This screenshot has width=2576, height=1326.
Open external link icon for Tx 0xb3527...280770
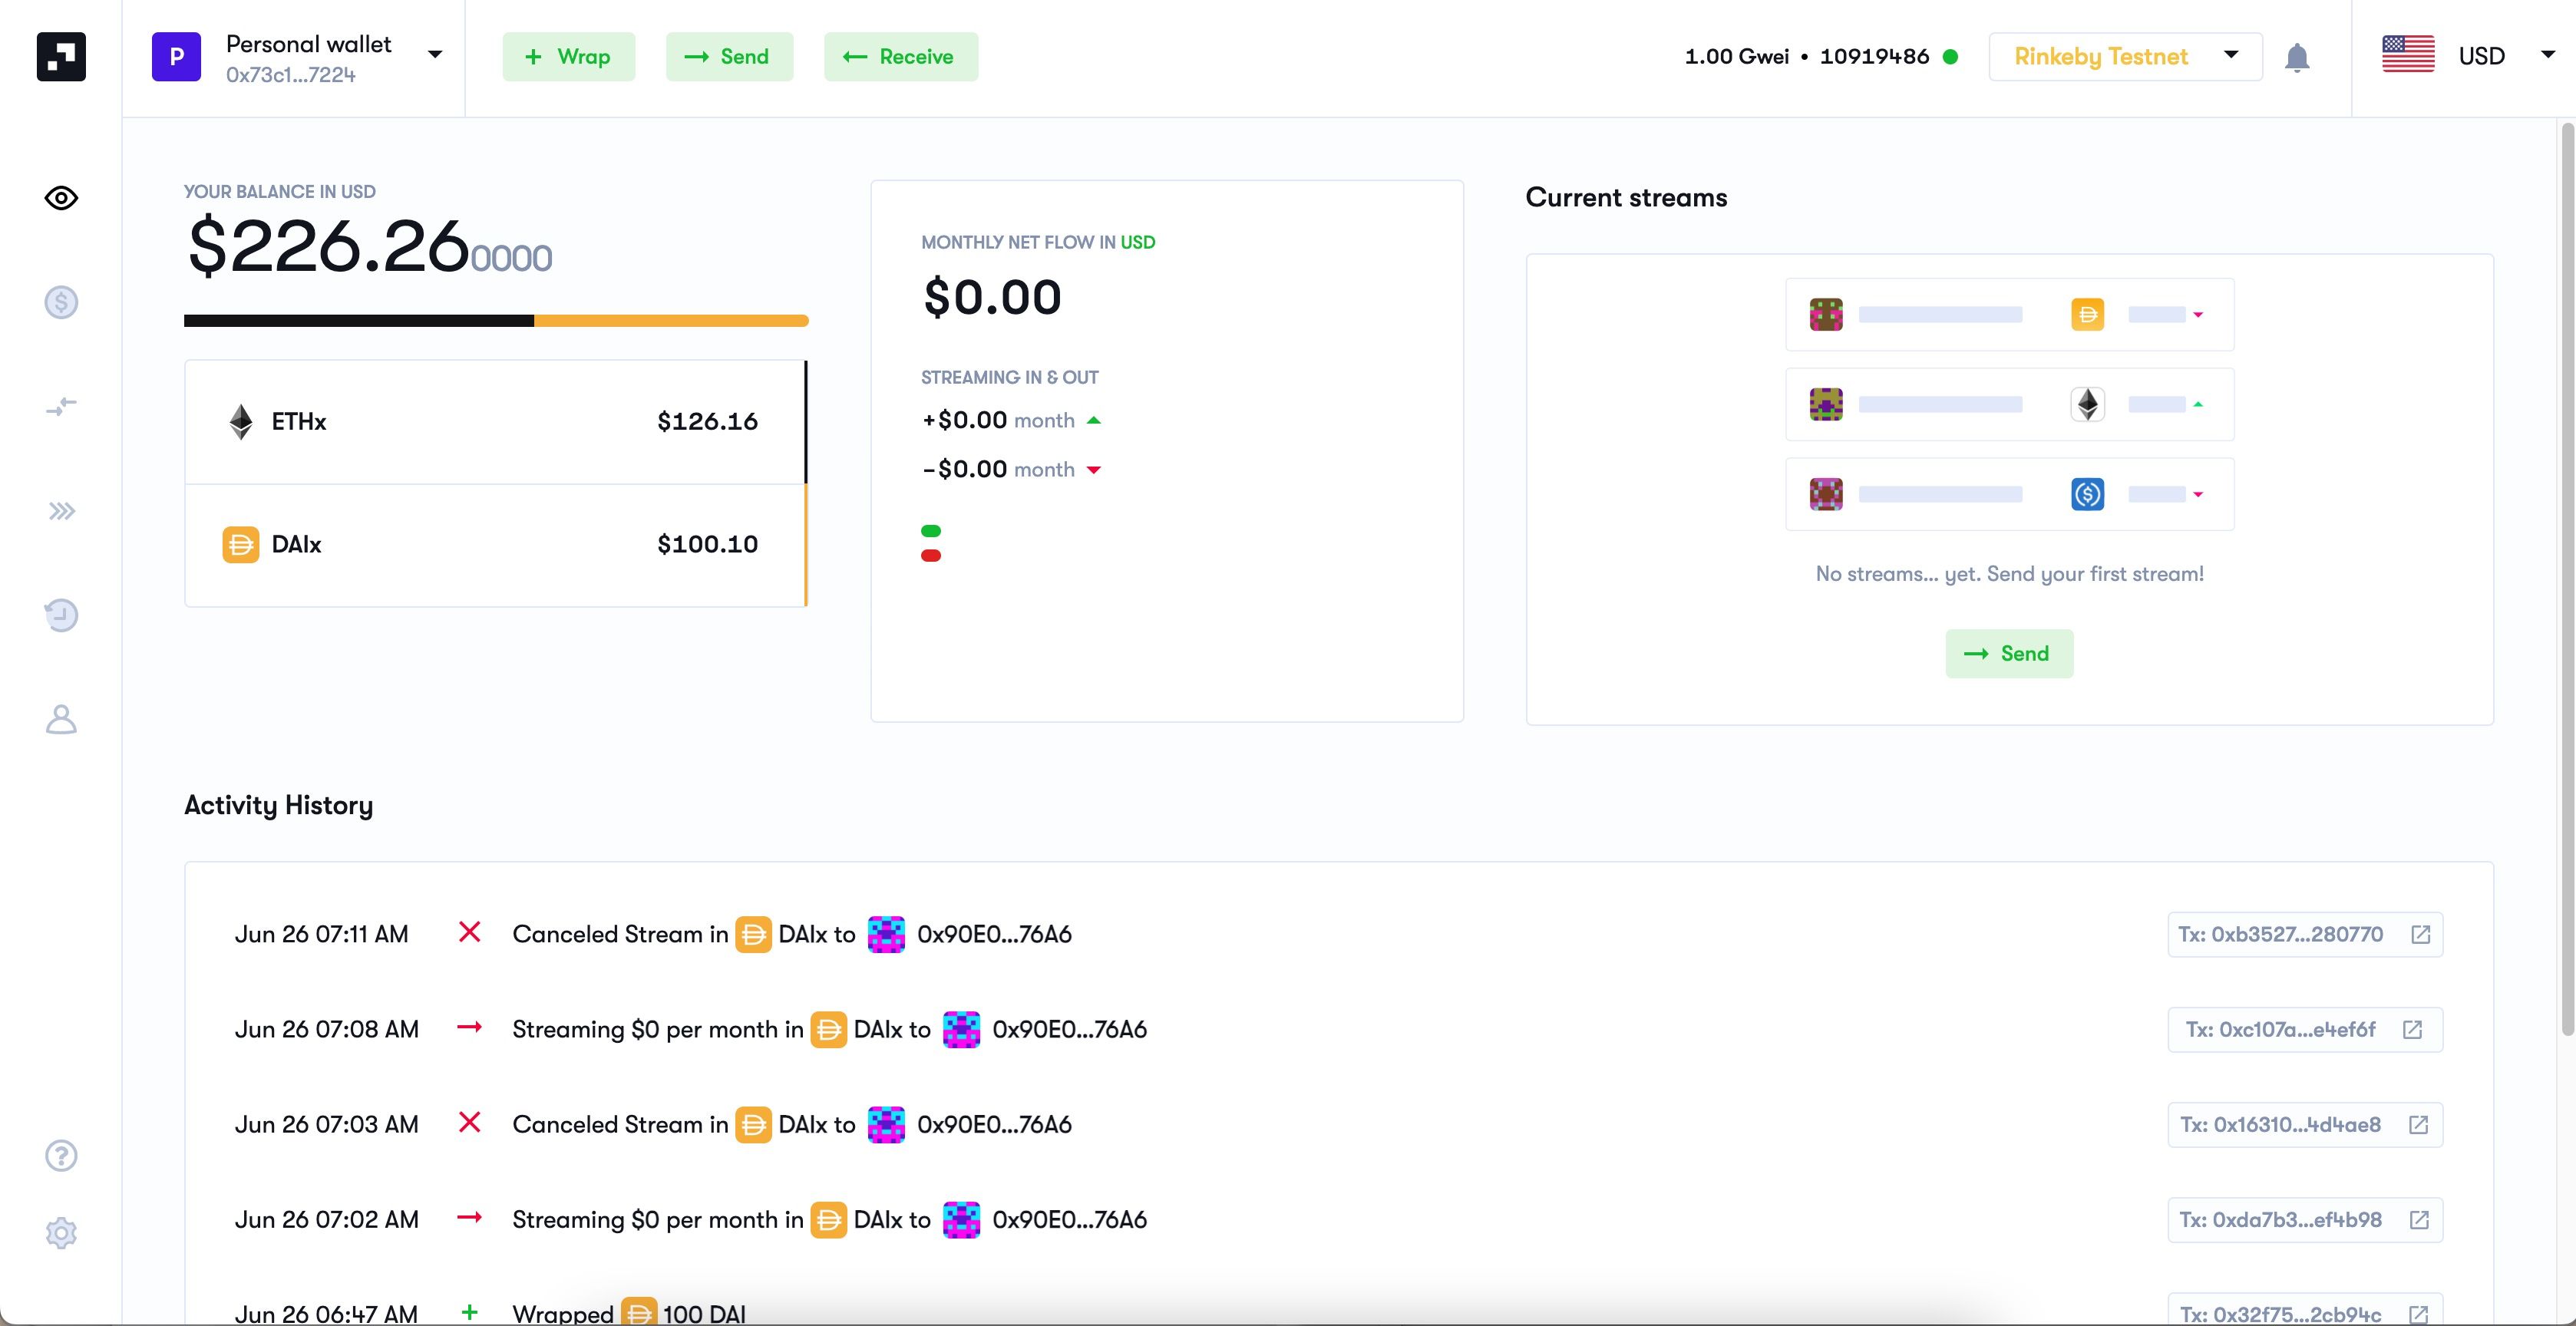[x=2420, y=934]
